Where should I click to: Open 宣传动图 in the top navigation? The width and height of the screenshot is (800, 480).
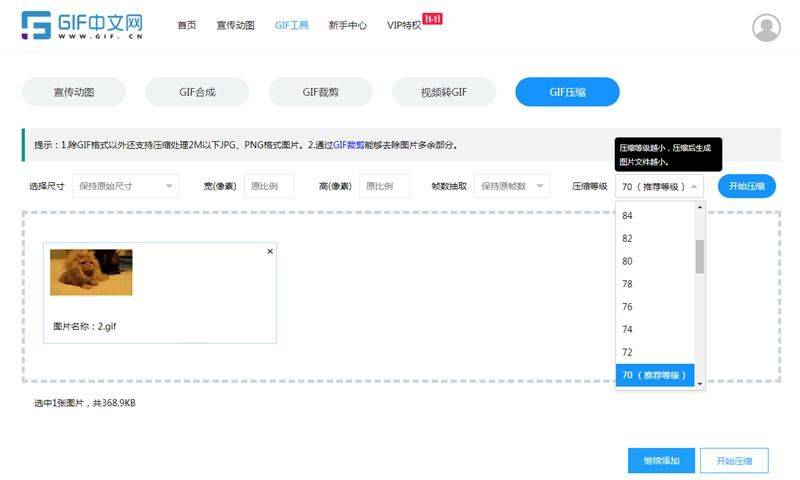(x=235, y=25)
